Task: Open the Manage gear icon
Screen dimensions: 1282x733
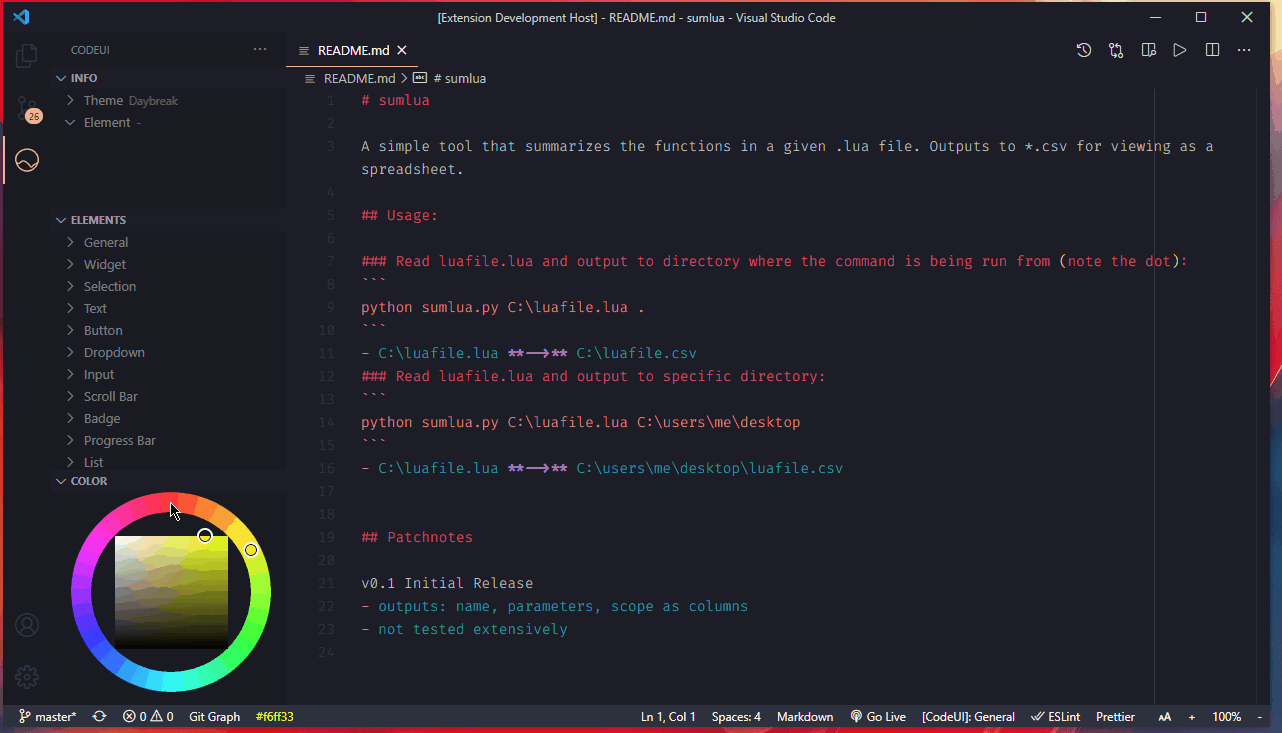Action: 27,677
